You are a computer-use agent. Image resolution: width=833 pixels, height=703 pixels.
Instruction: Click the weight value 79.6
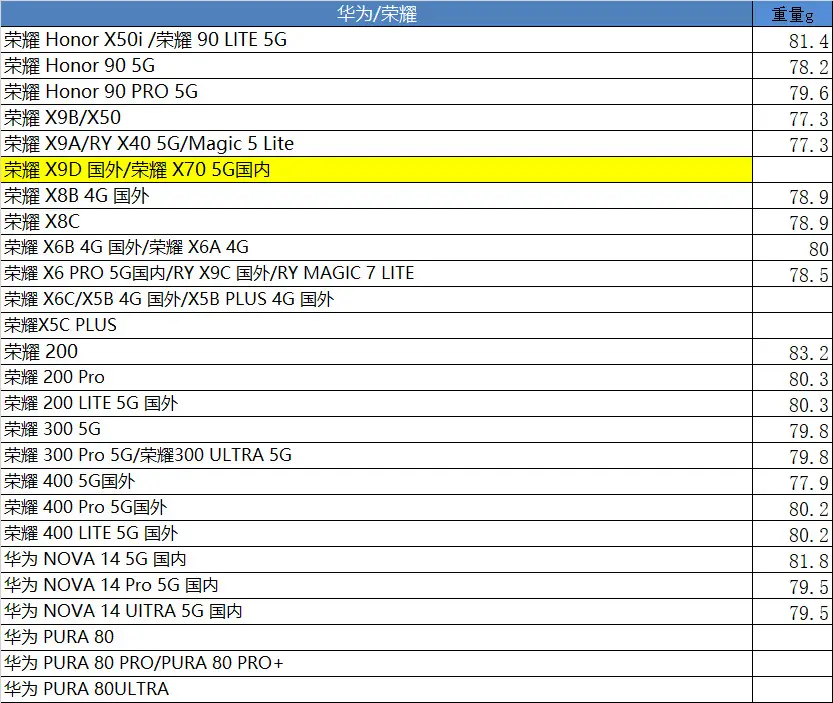pos(808,93)
